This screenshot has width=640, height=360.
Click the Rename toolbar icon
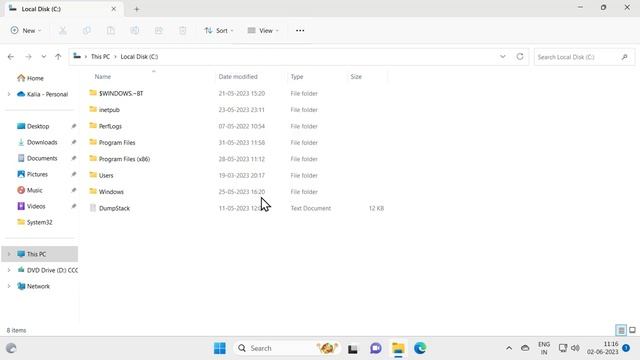[x=135, y=31]
